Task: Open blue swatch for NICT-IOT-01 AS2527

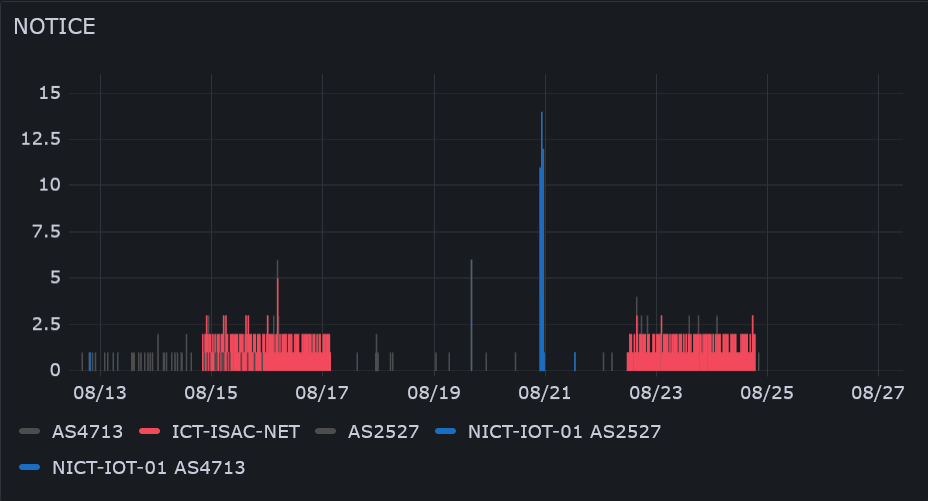Action: (x=447, y=432)
